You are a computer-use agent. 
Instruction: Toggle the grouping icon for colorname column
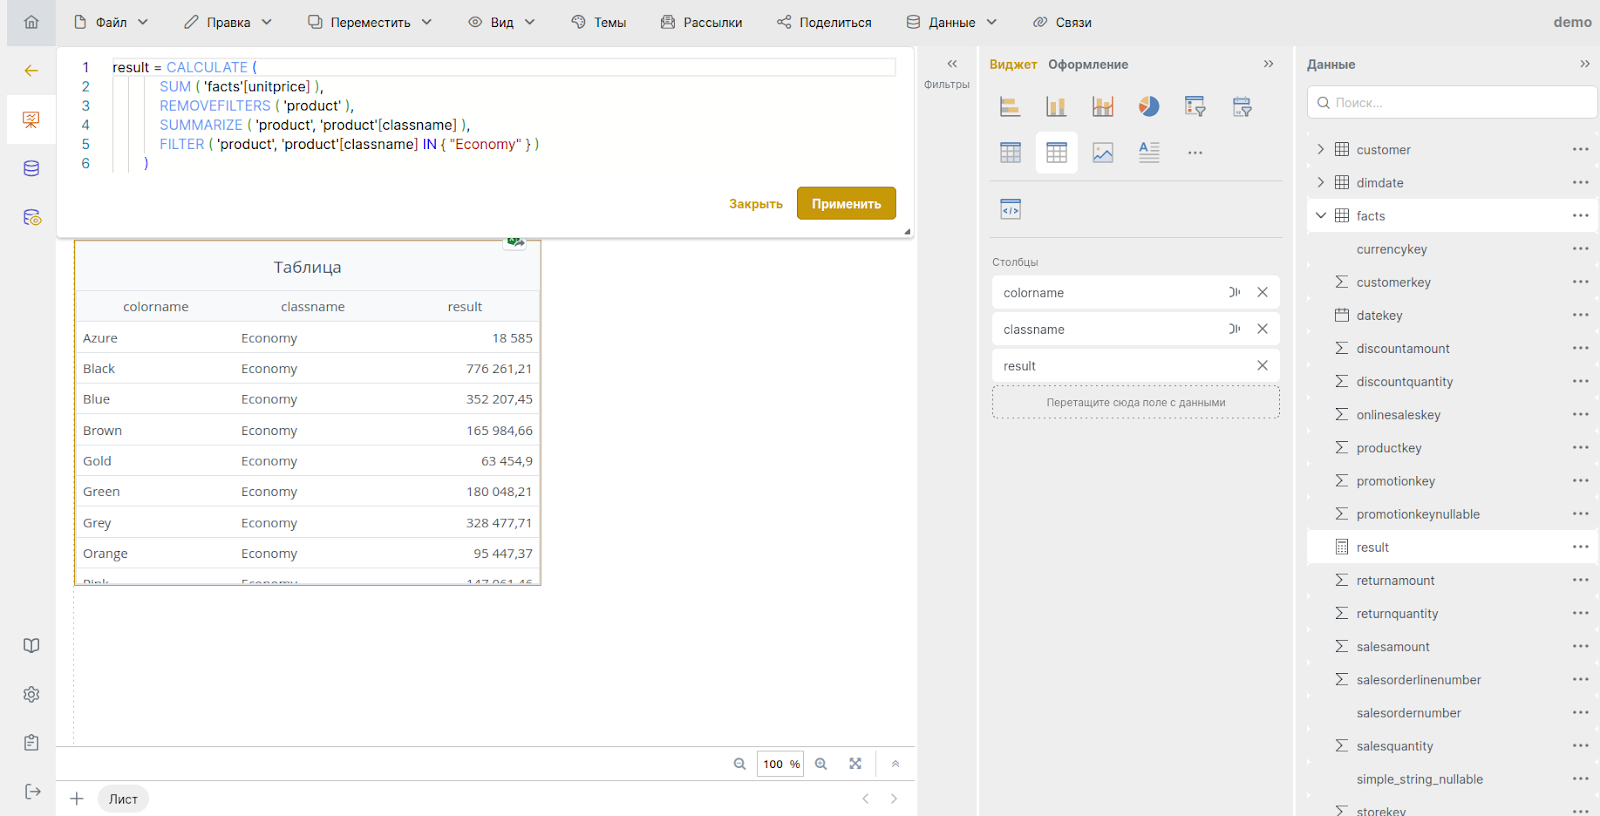pos(1234,292)
